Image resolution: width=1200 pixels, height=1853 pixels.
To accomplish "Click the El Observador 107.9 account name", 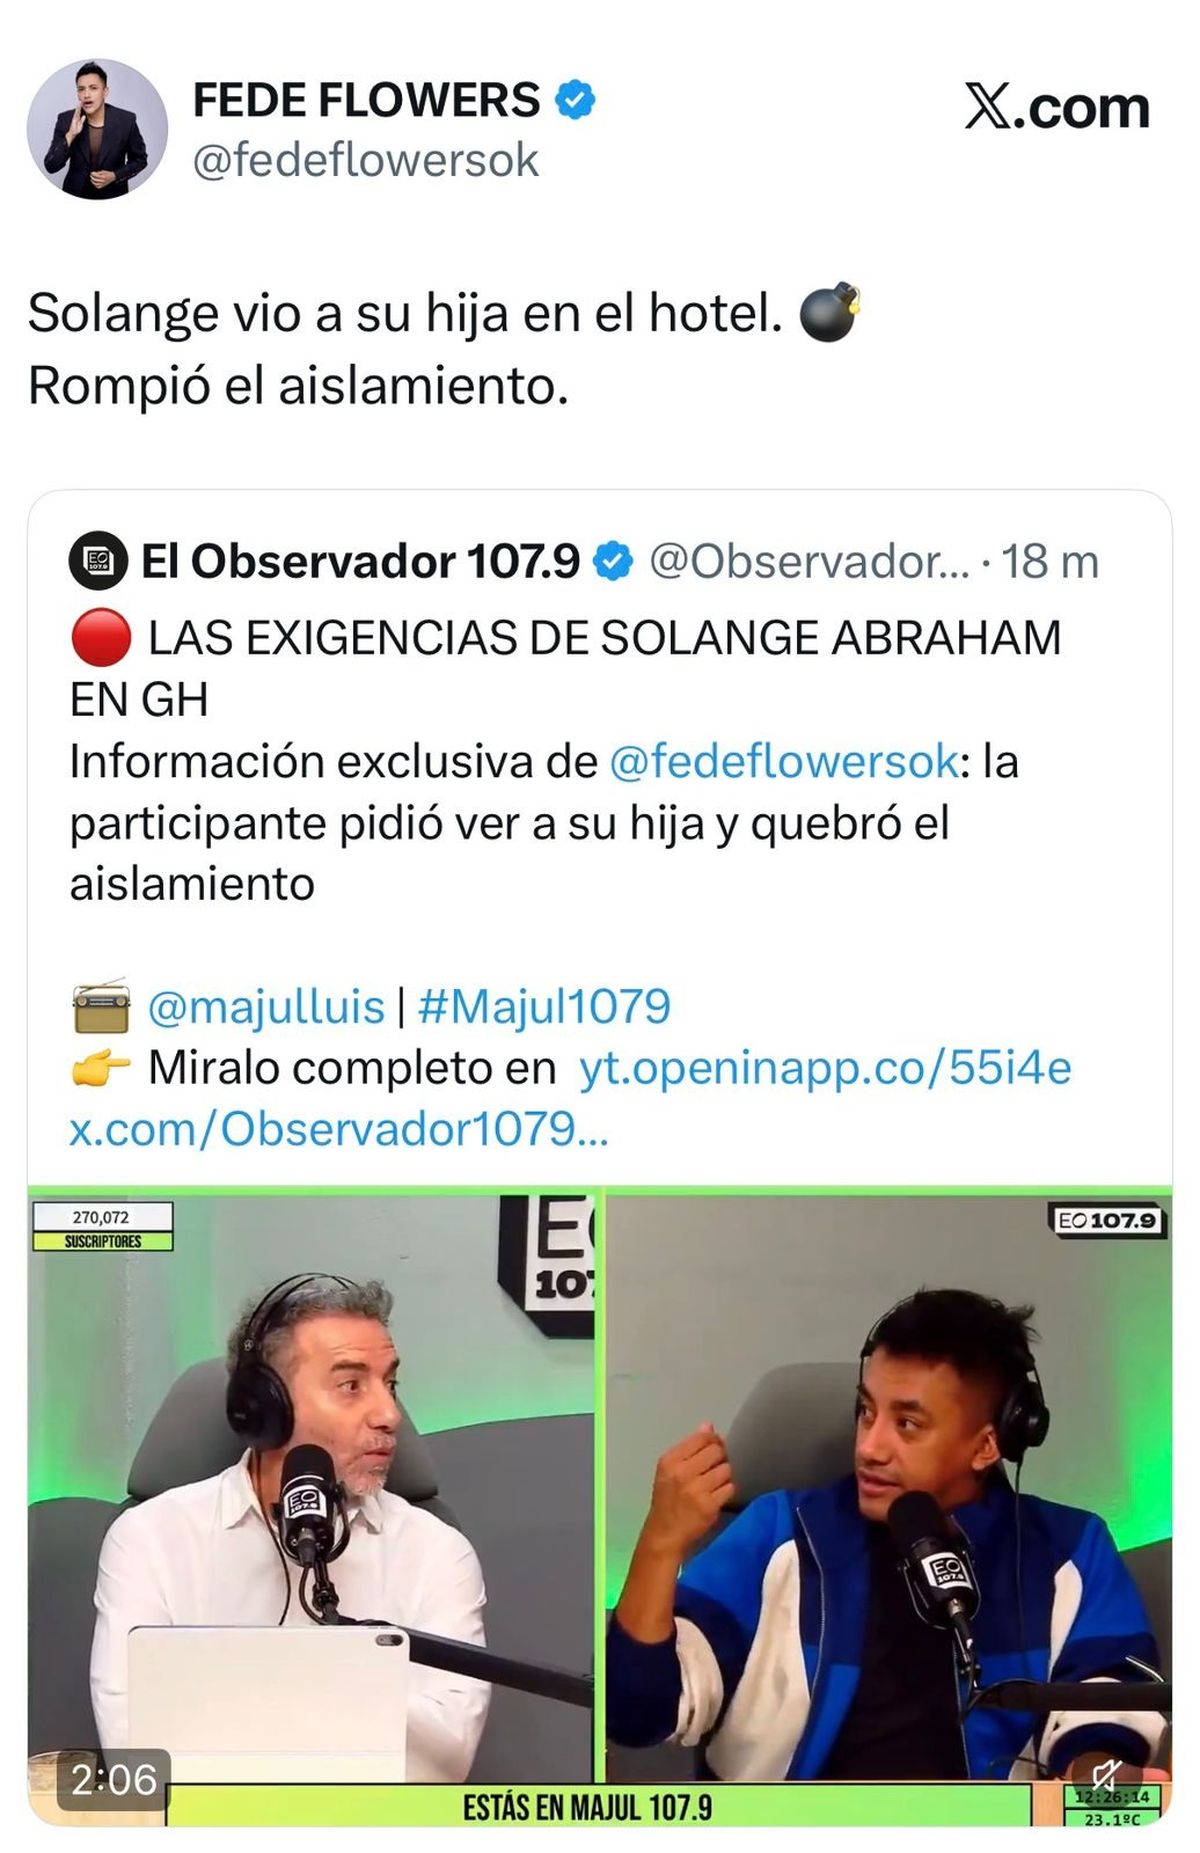I will (x=360, y=561).
